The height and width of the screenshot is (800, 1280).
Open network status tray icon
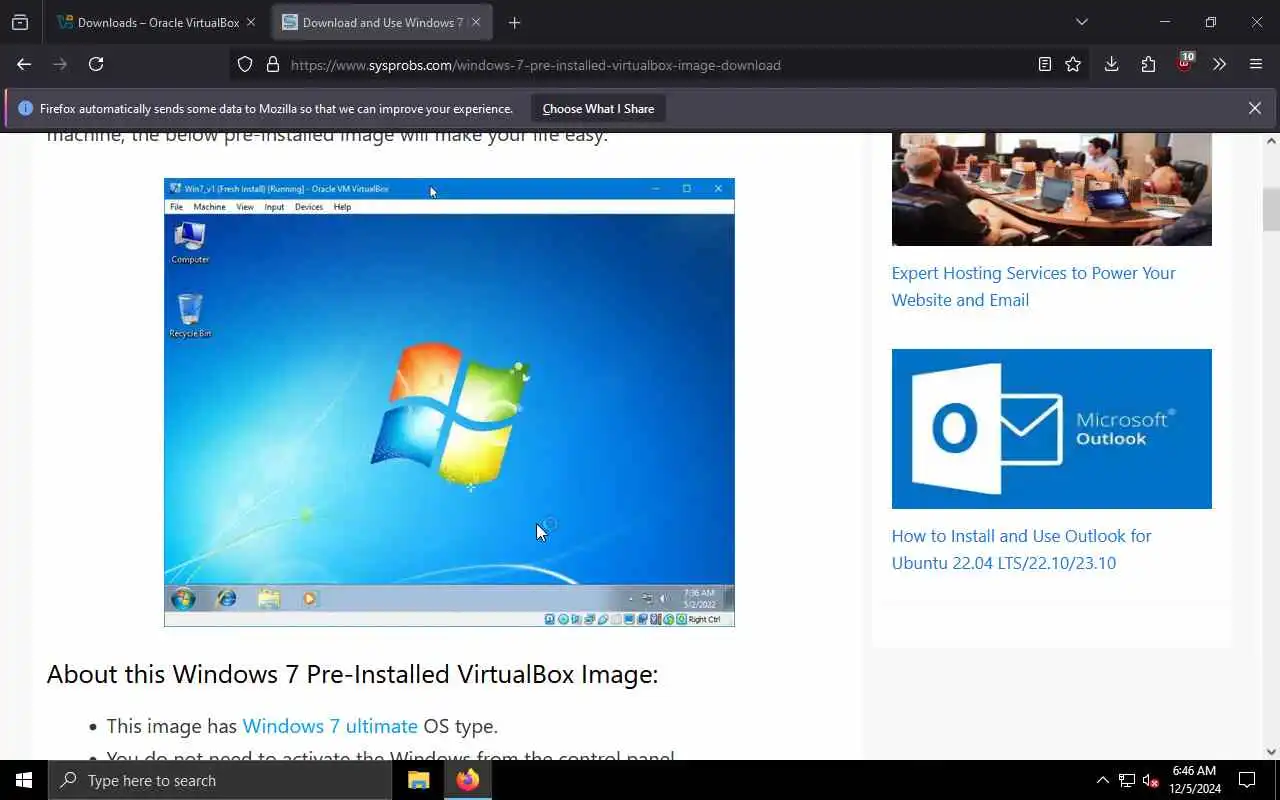point(1127,780)
